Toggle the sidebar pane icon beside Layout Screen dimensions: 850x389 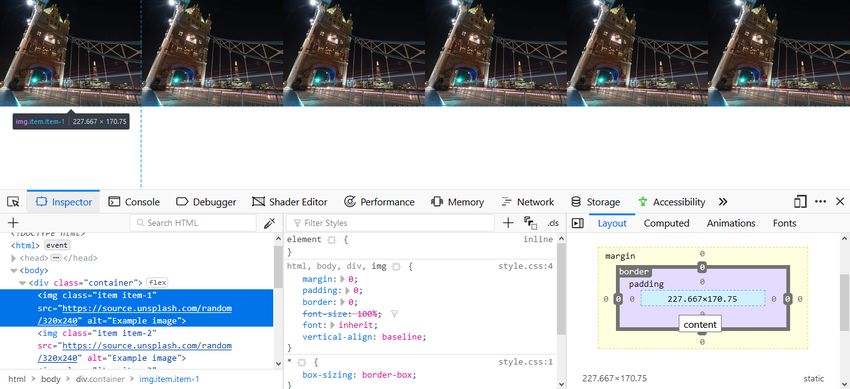click(x=578, y=223)
